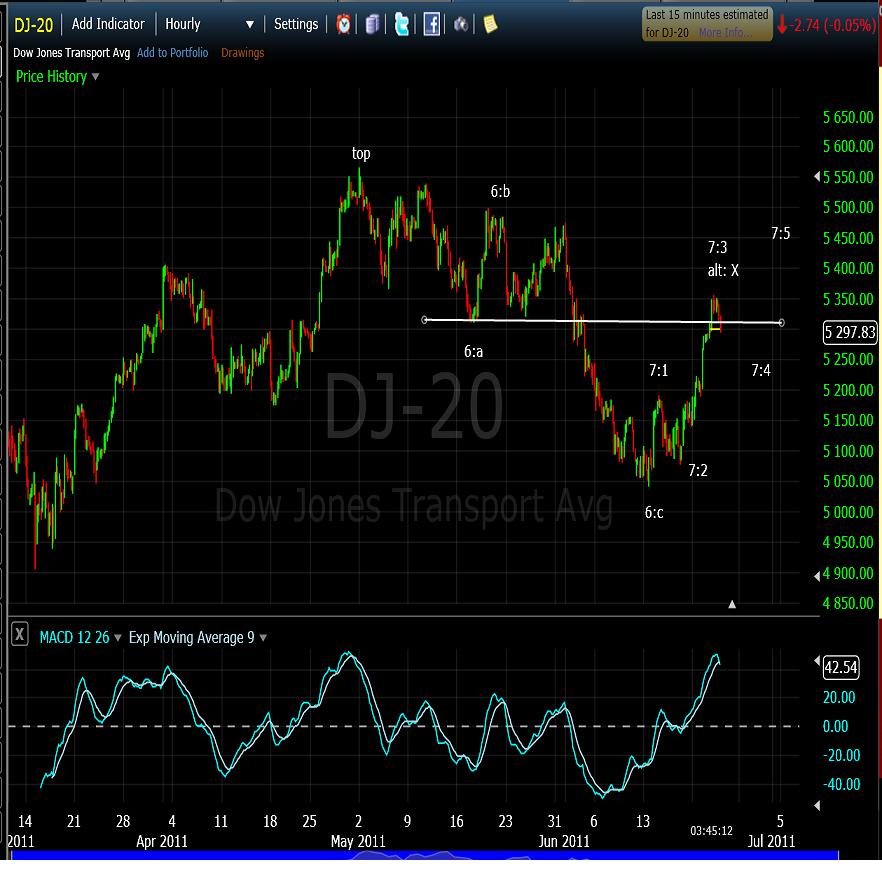882x877 pixels.
Task: Click the 'Apr 2011' date axis label
Action: click(162, 842)
